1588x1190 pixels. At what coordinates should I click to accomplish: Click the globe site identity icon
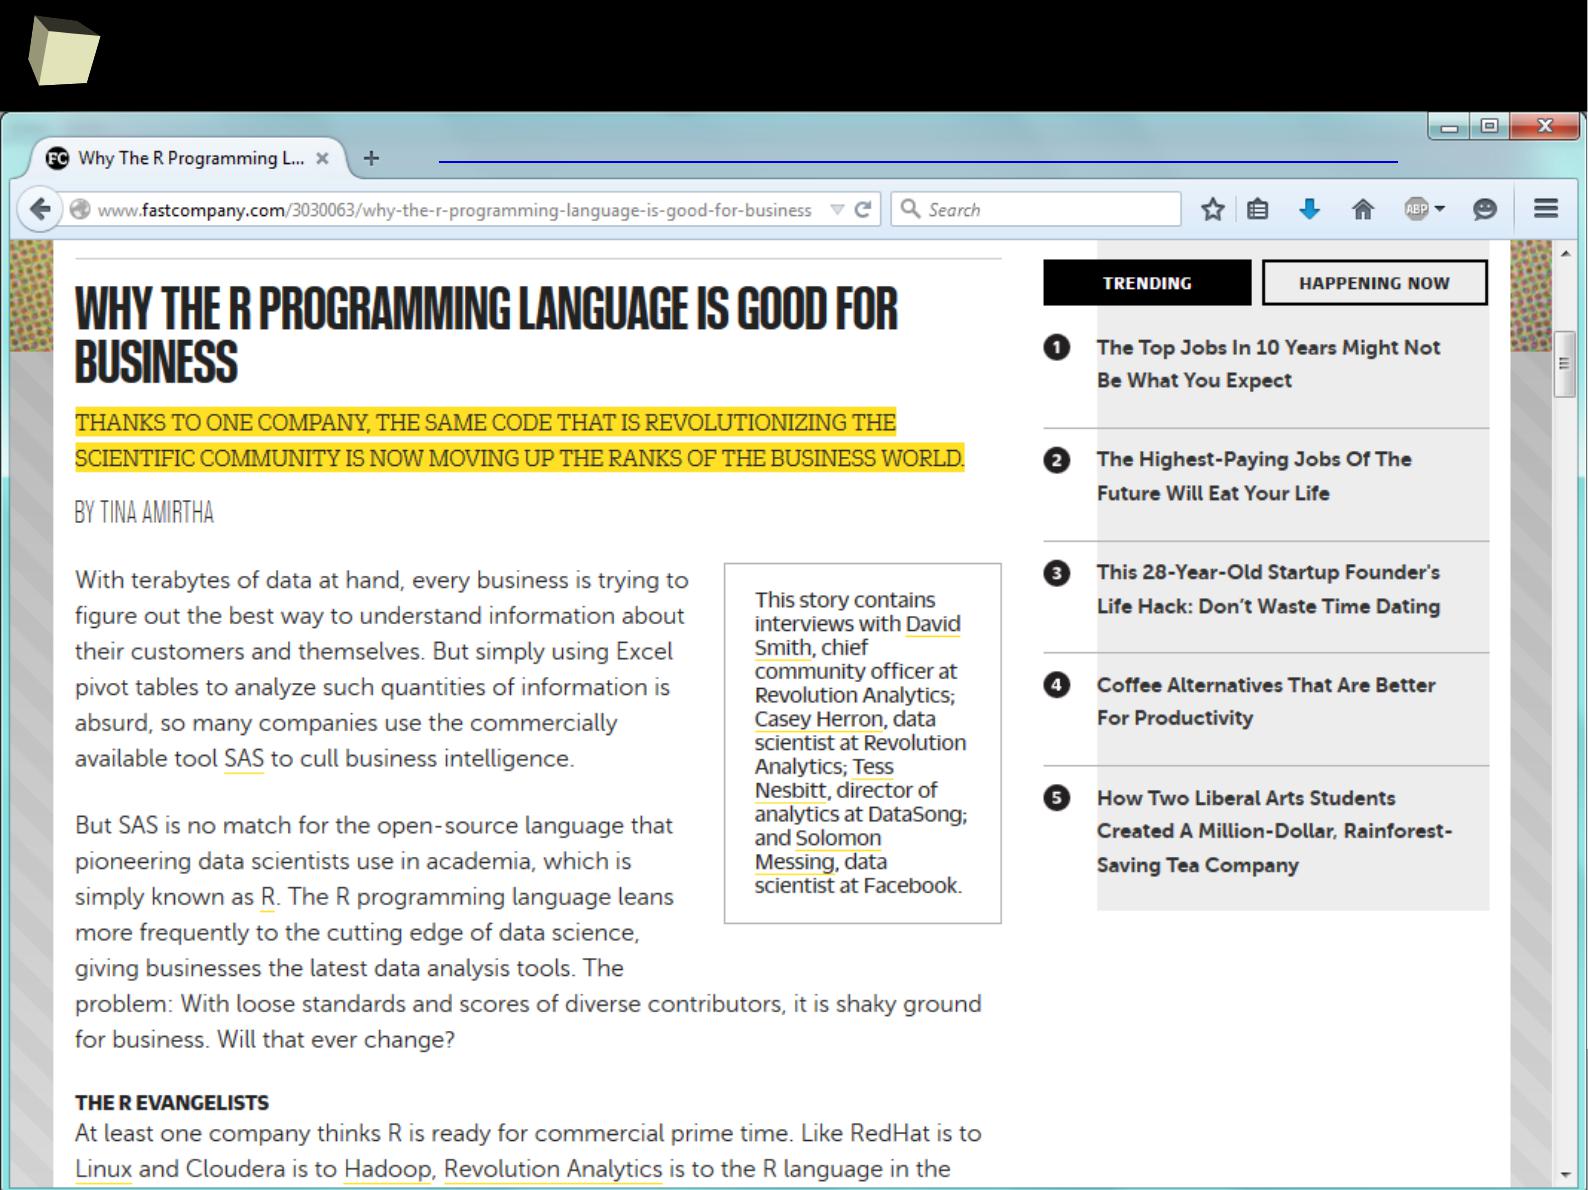click(x=80, y=209)
